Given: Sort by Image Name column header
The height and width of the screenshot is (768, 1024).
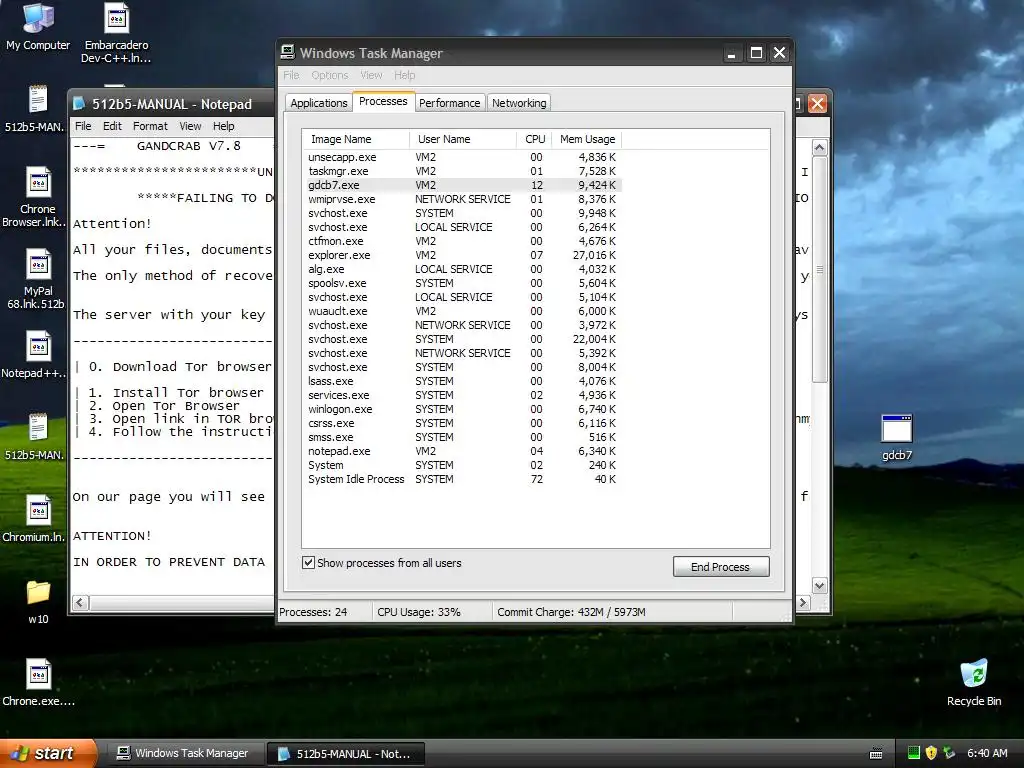Looking at the screenshot, I should pyautogui.click(x=355, y=139).
